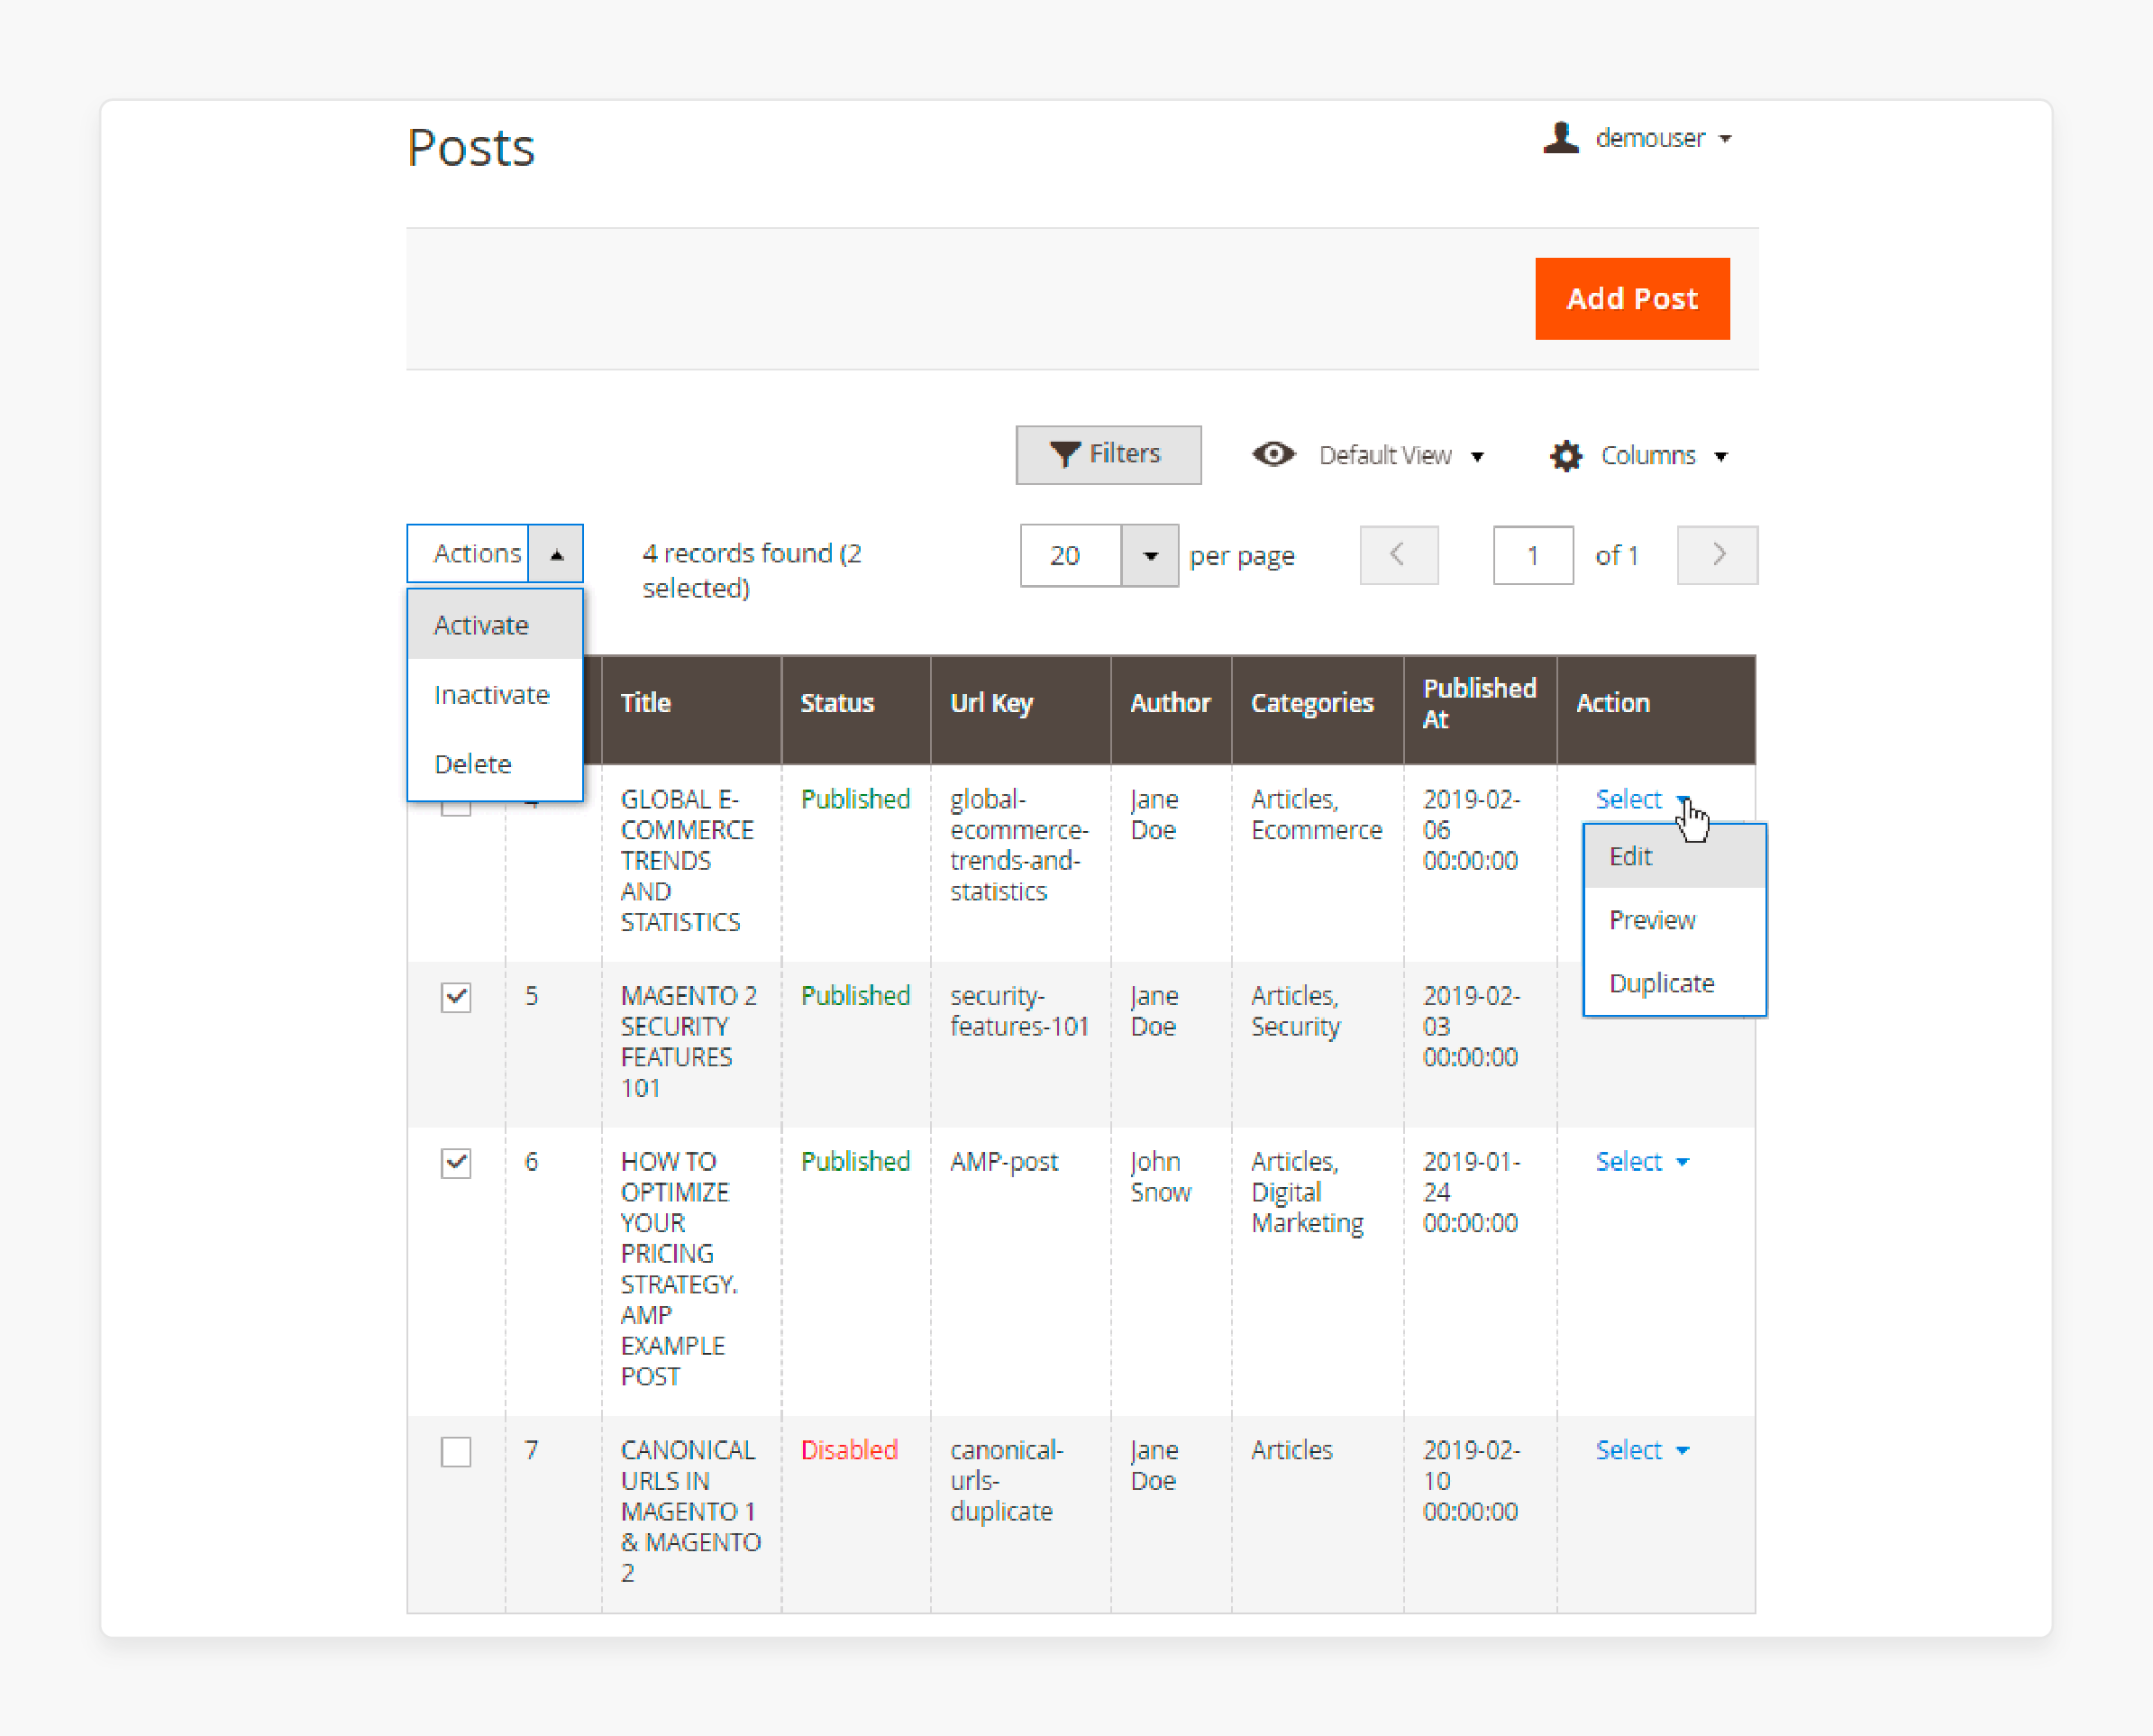Open the Filters panel

point(1108,454)
